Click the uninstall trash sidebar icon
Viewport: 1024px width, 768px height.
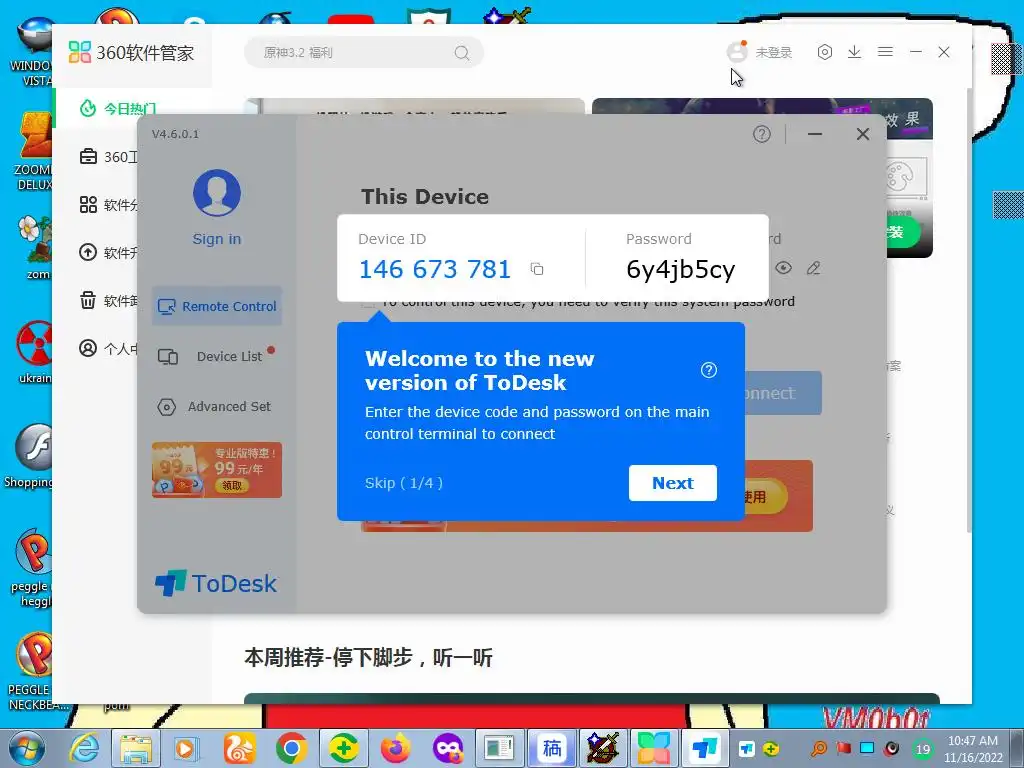click(x=88, y=300)
